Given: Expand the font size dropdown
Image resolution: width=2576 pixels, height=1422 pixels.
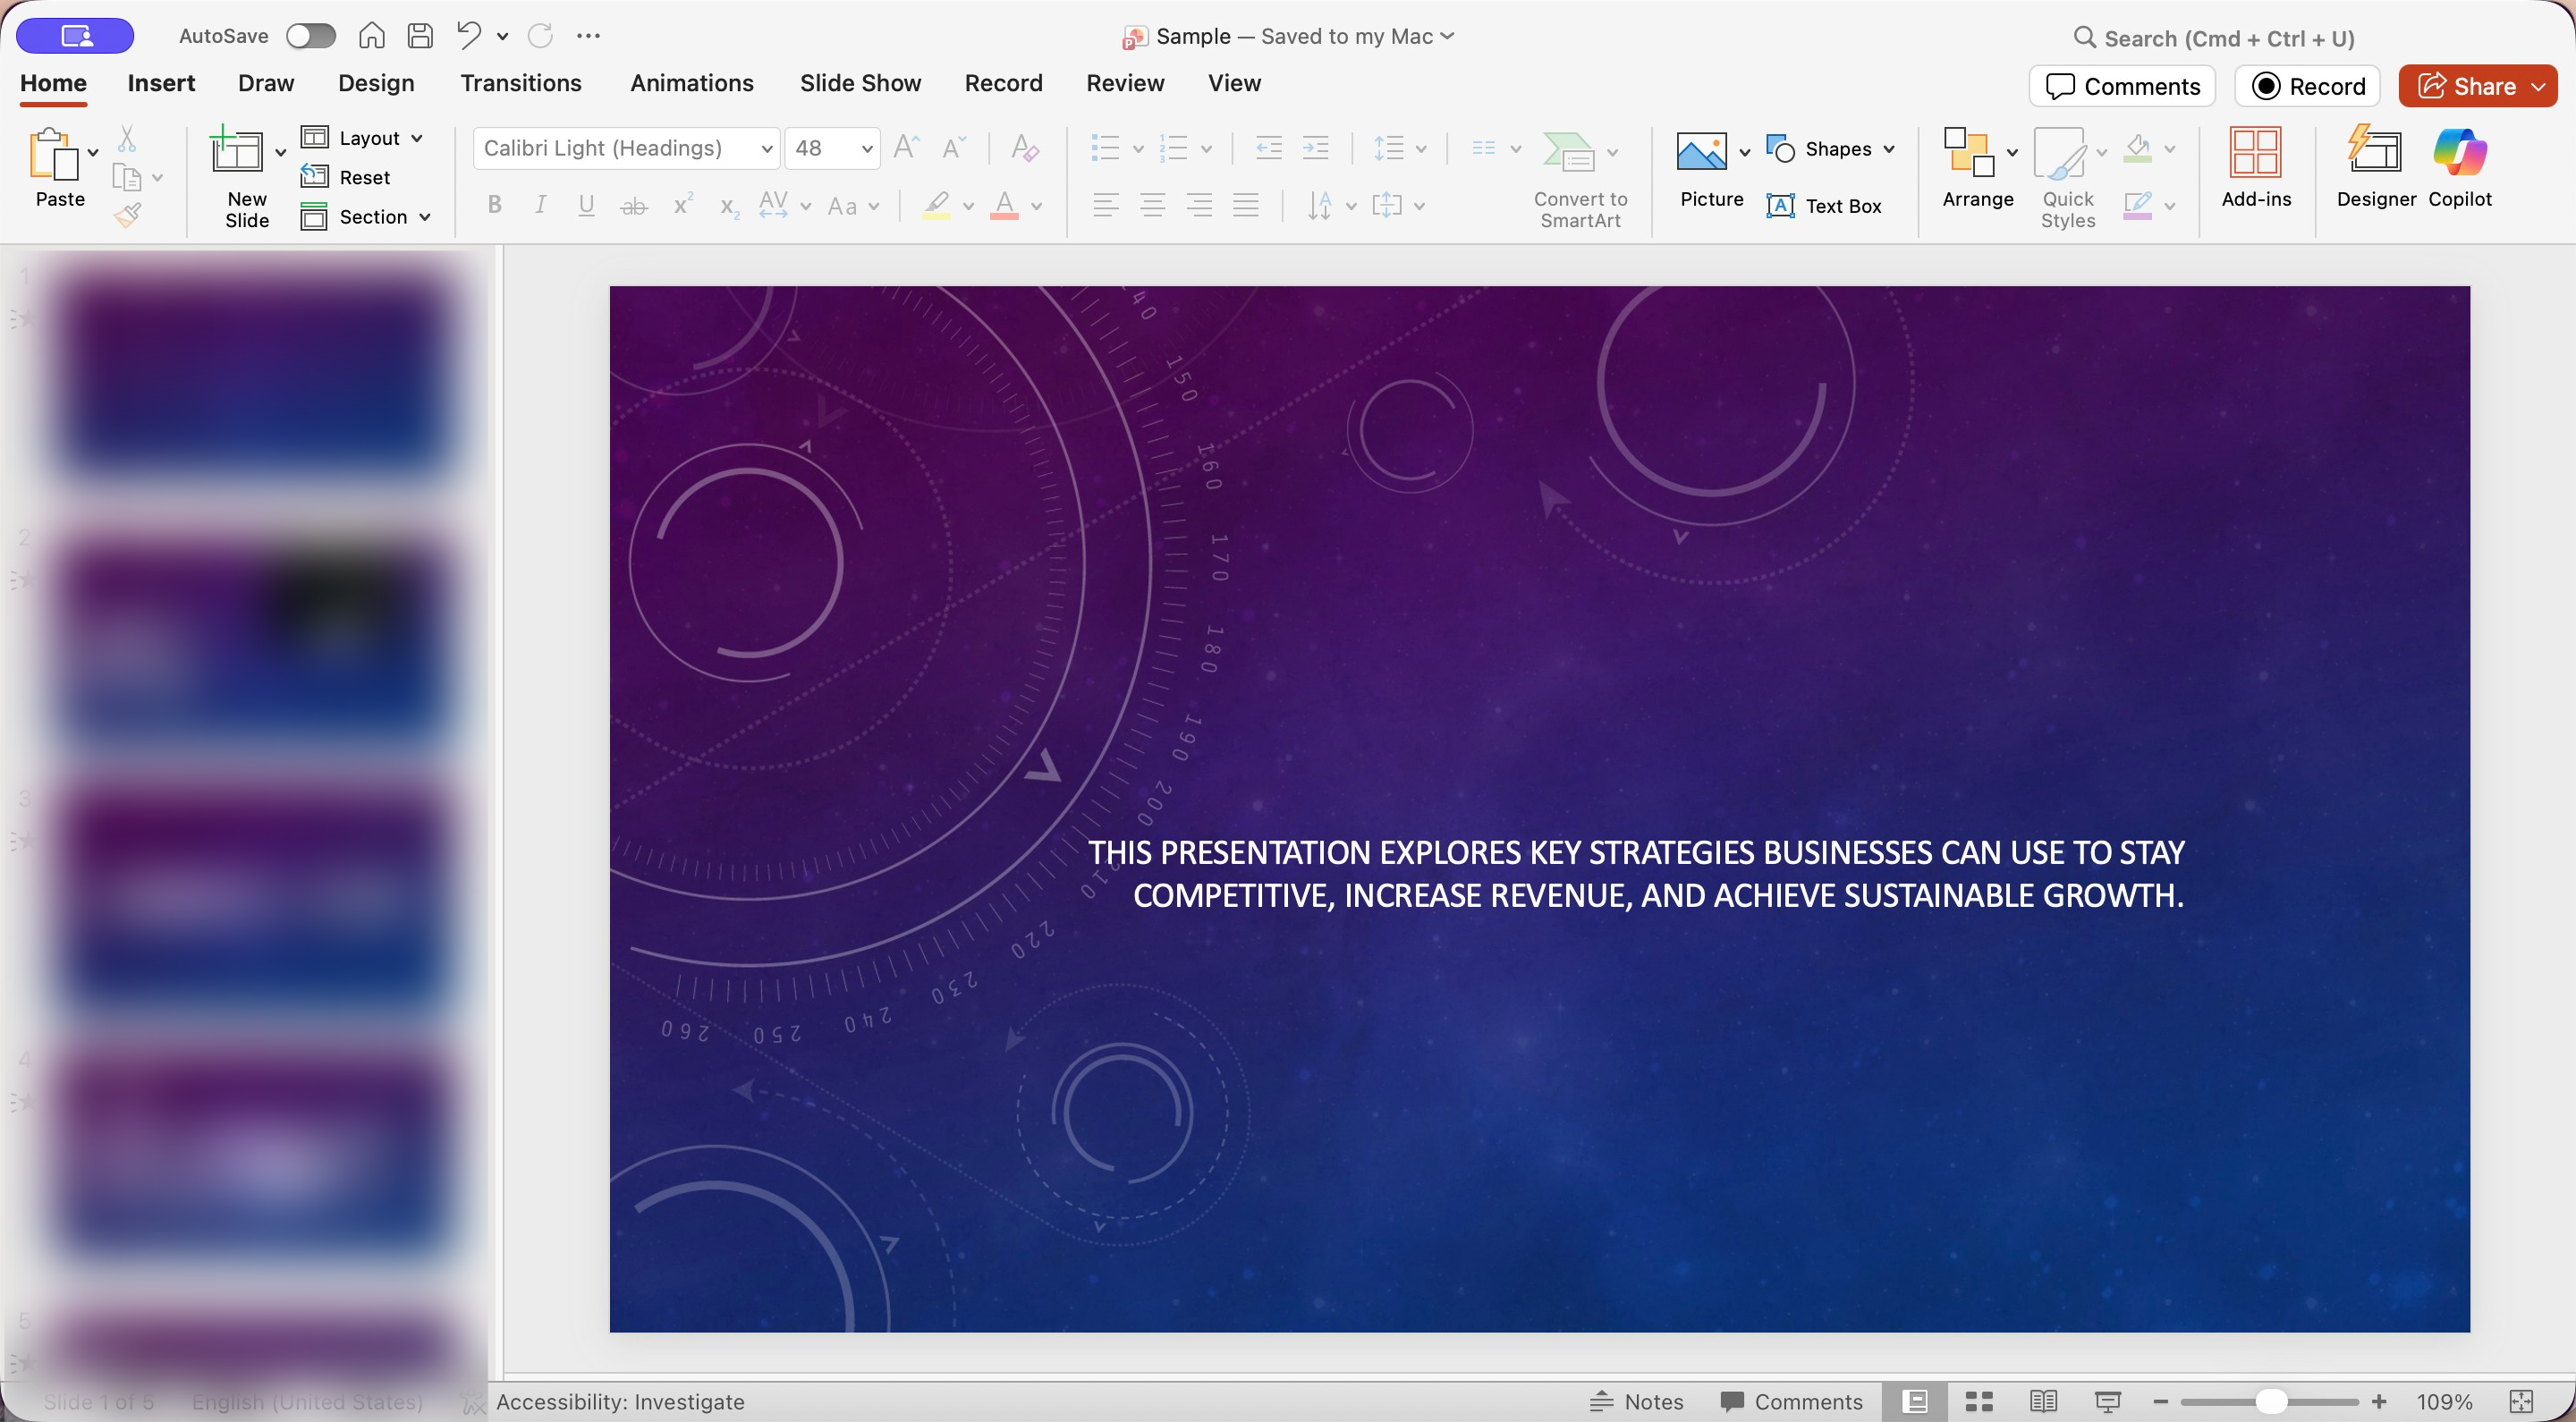Looking at the screenshot, I should point(866,149).
